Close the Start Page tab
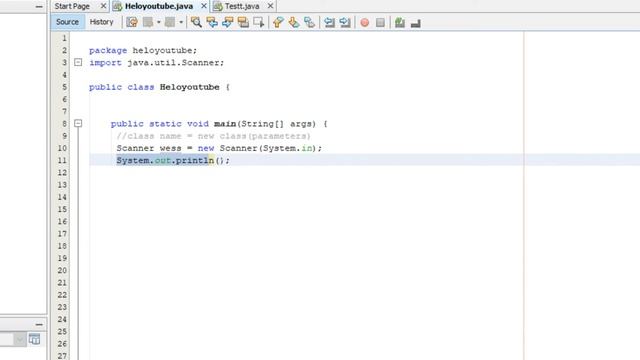640x360 pixels. [x=103, y=6]
